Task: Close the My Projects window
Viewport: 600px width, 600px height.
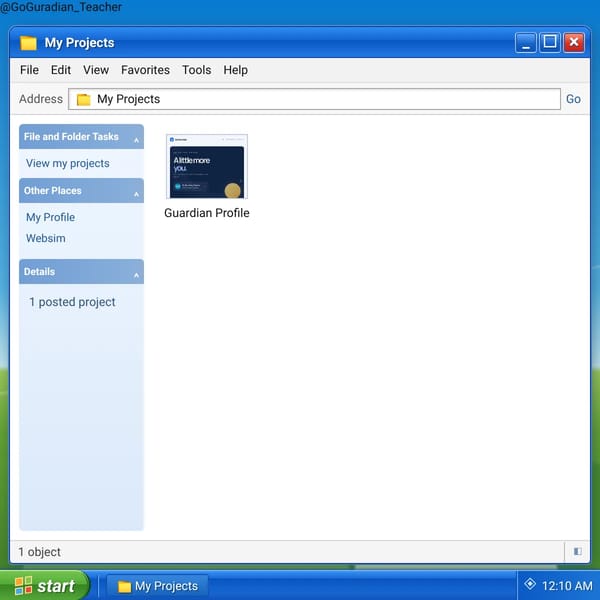Action: tap(574, 42)
